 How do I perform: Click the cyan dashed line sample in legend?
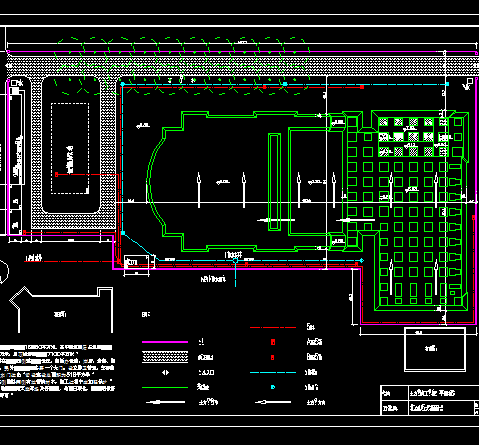(273, 372)
